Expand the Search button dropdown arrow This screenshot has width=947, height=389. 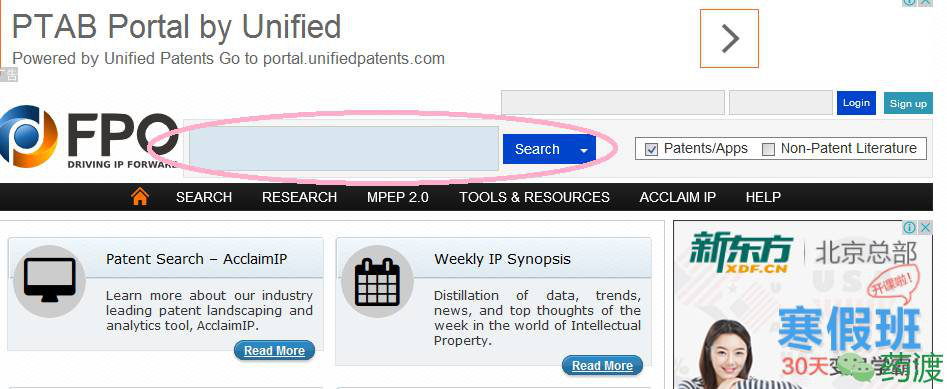(x=583, y=150)
